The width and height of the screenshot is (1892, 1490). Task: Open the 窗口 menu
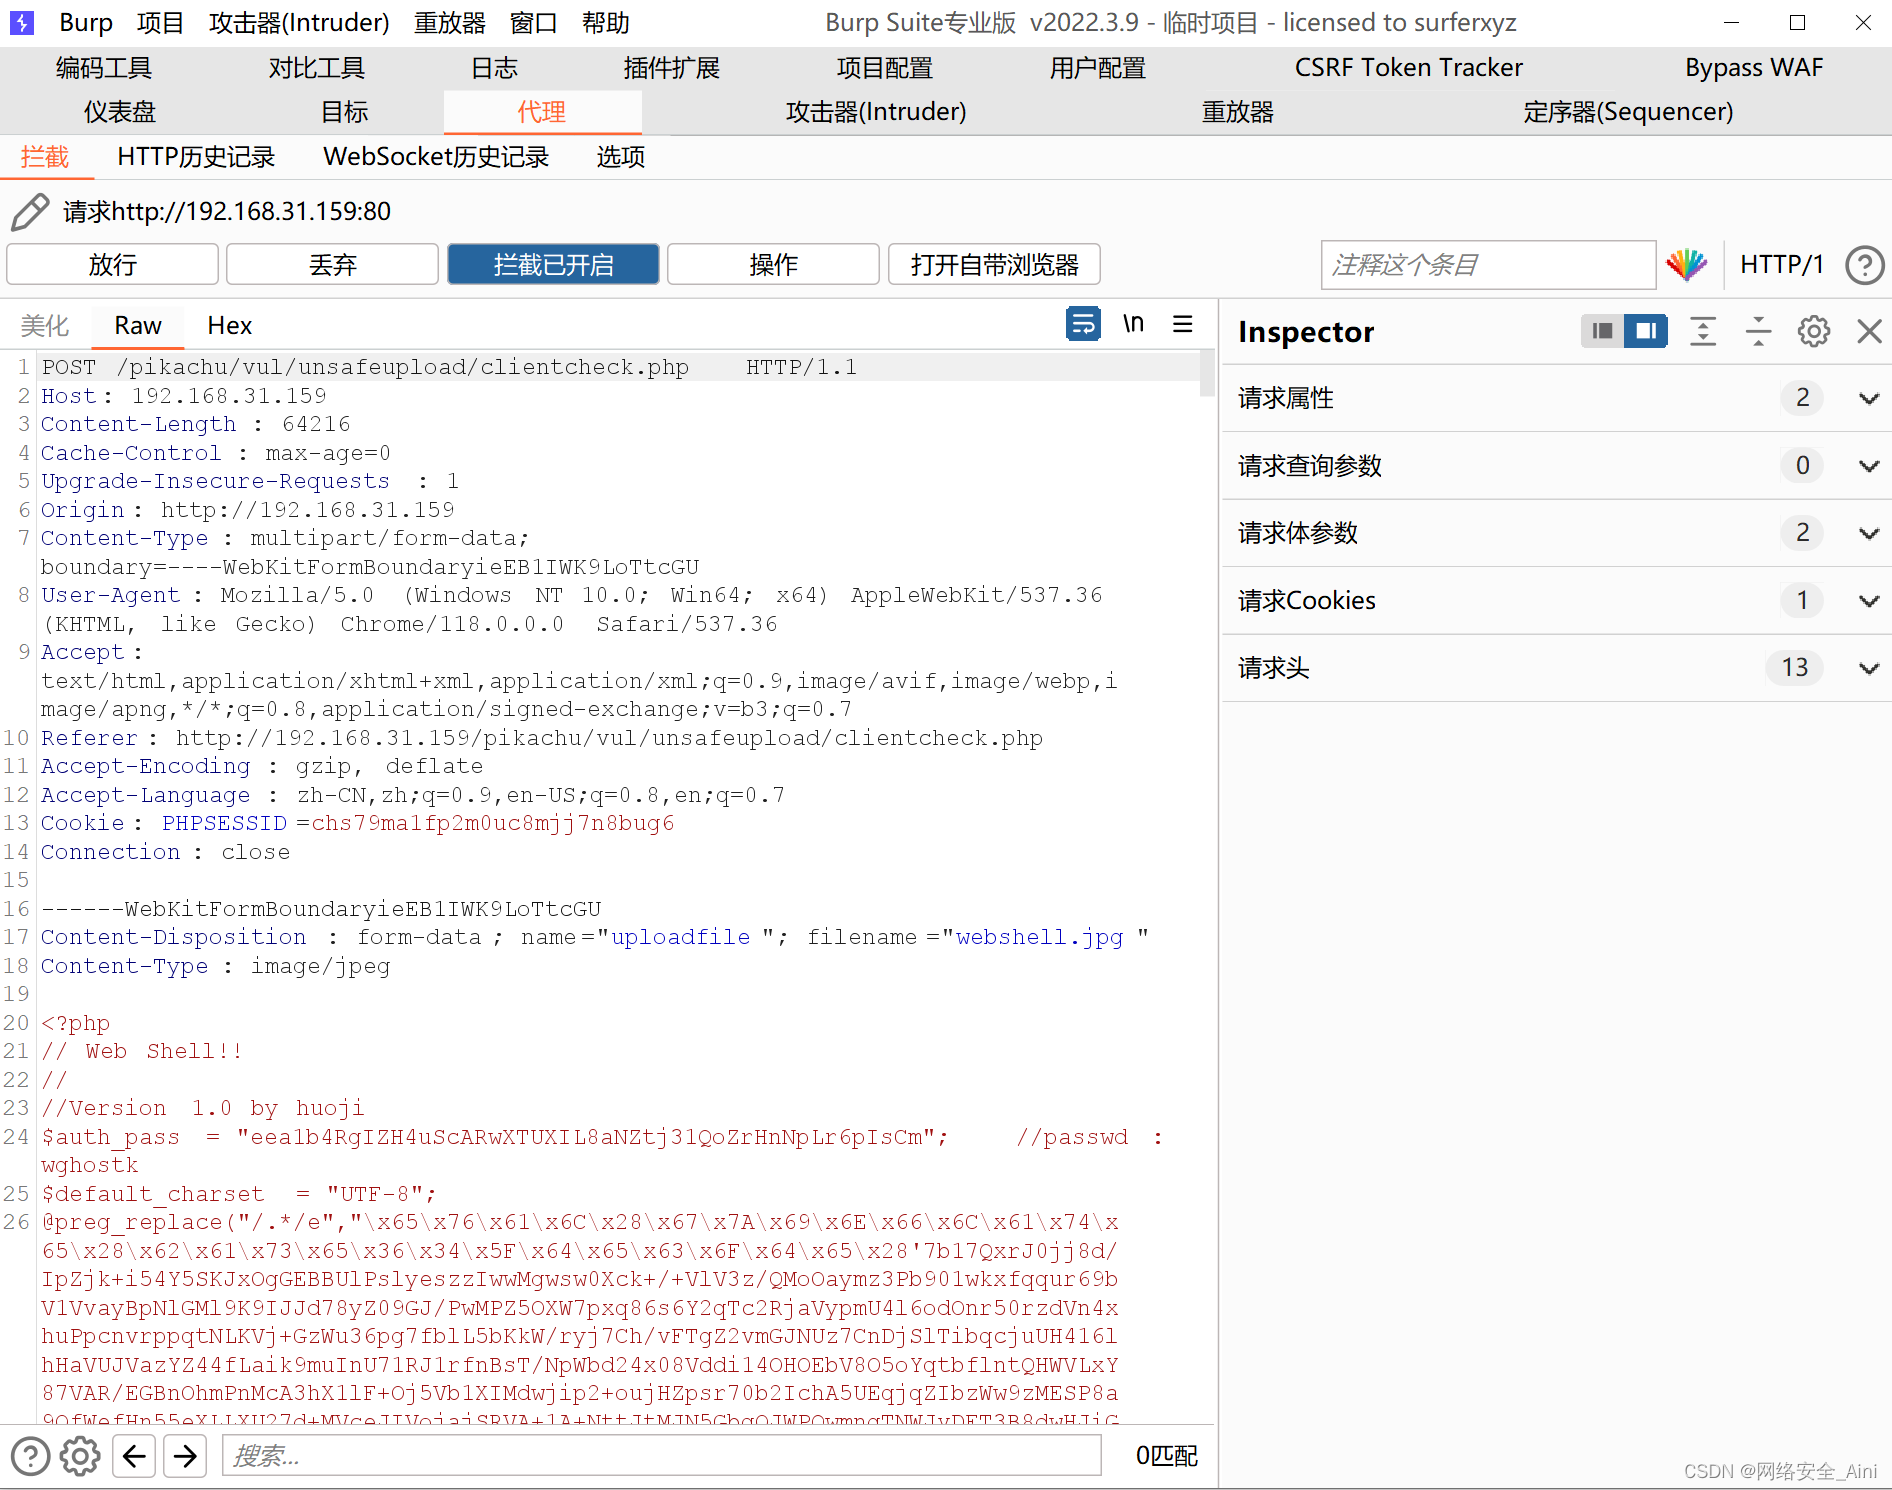(x=533, y=22)
